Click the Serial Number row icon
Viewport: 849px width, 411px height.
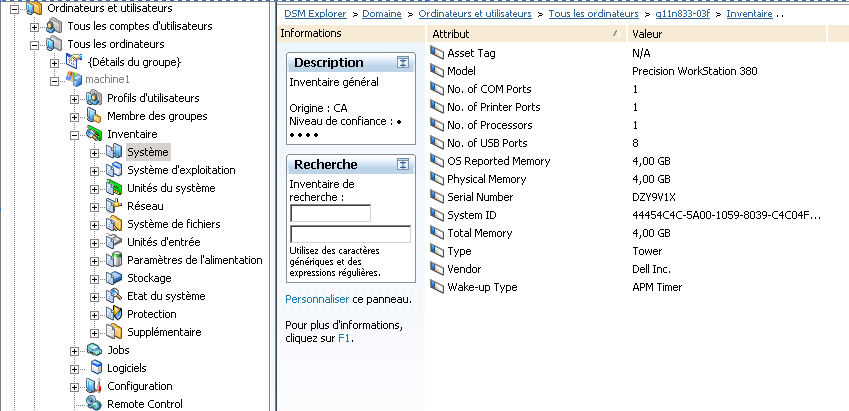coord(437,197)
